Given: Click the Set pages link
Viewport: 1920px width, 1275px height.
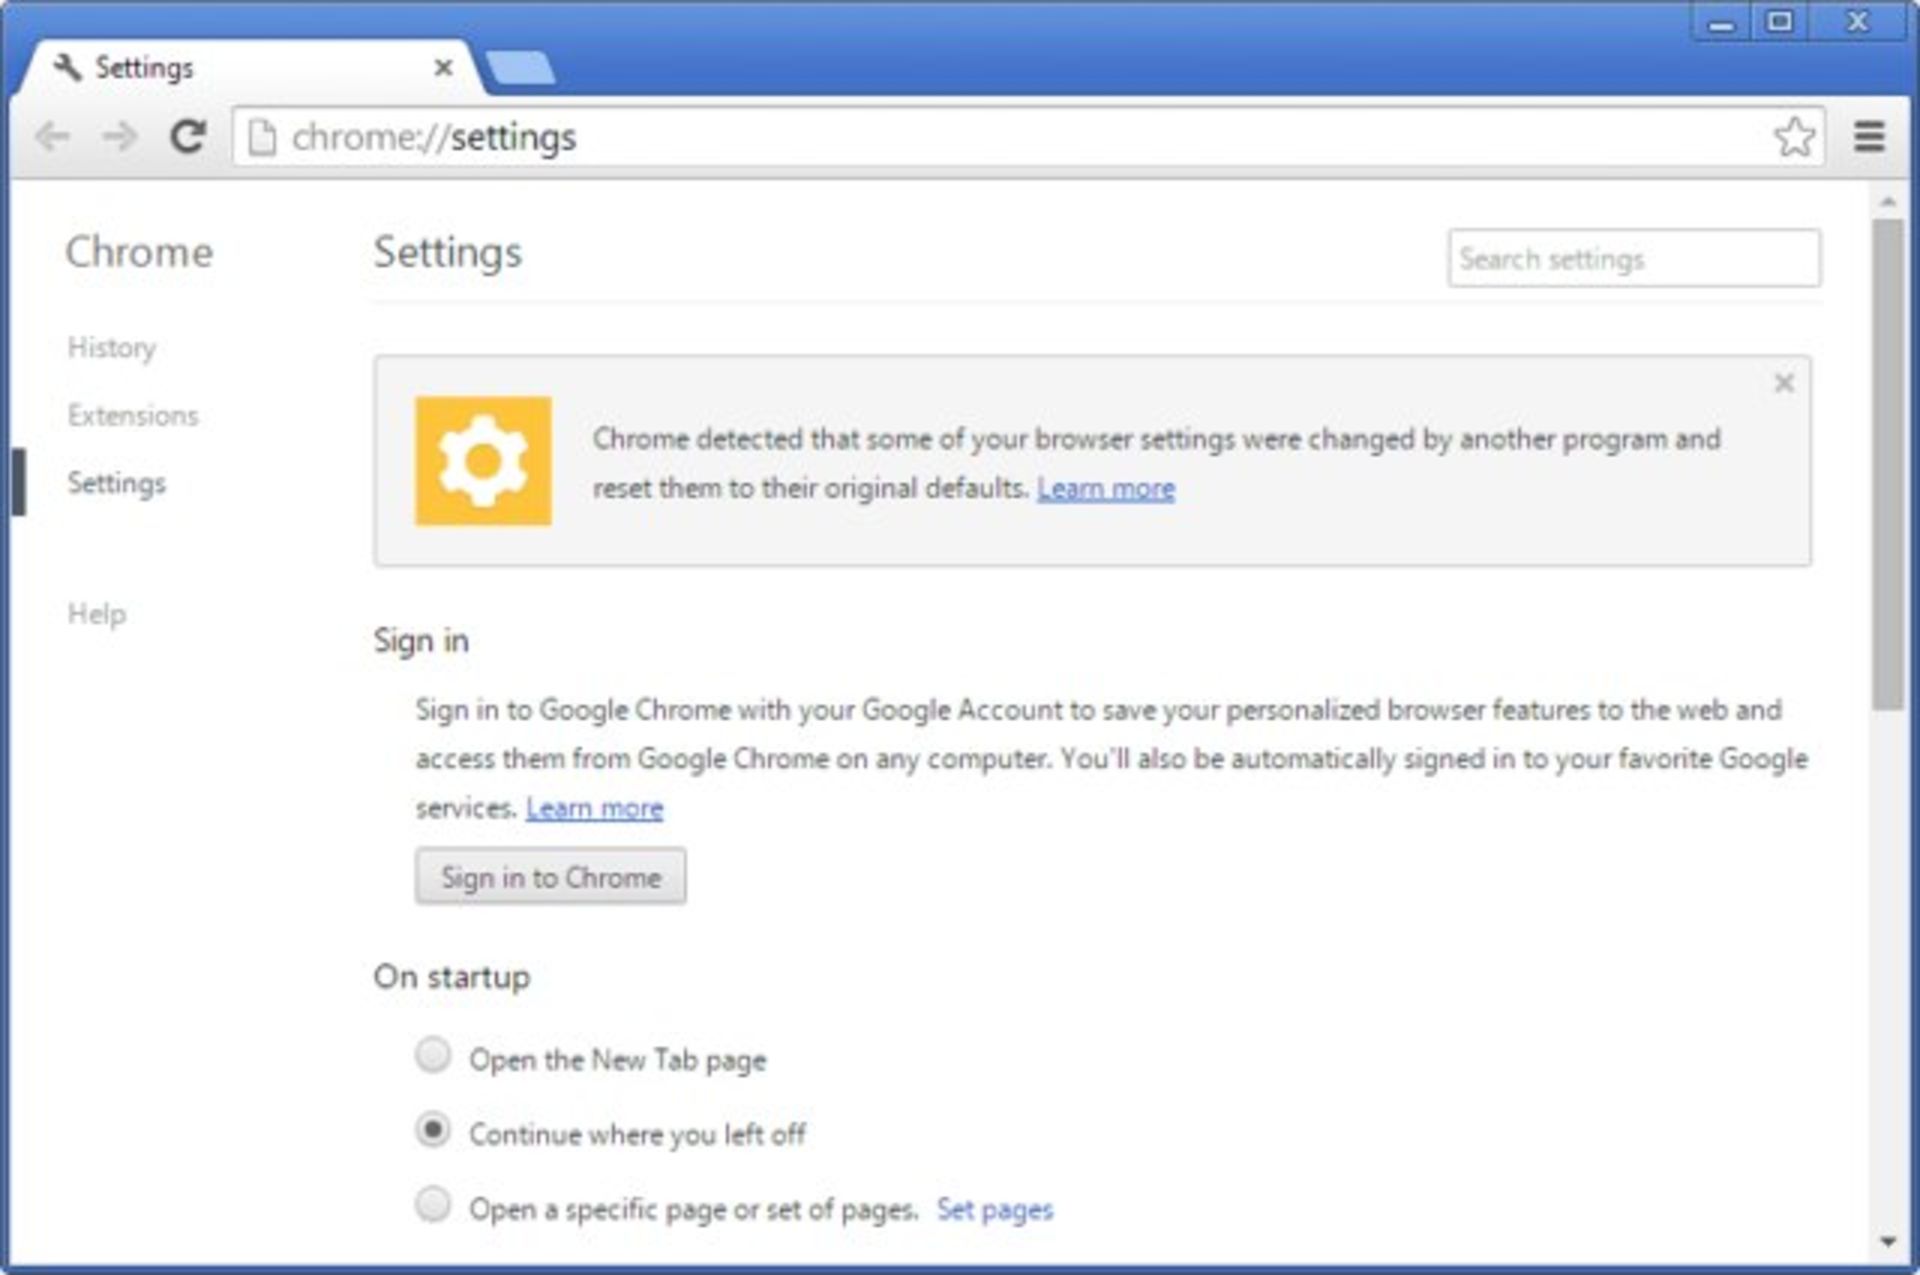Looking at the screenshot, I should pyautogui.click(x=994, y=1210).
